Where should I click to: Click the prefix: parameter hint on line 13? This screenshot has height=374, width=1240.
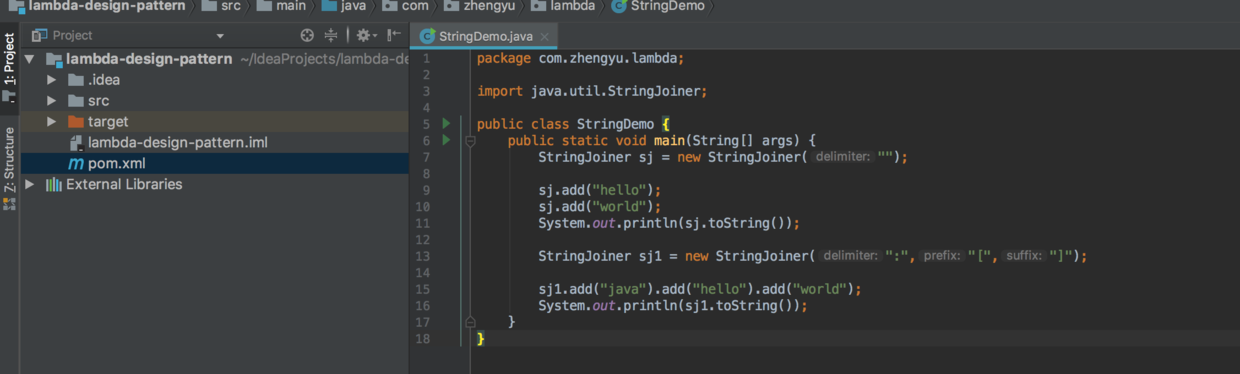pyautogui.click(x=941, y=256)
